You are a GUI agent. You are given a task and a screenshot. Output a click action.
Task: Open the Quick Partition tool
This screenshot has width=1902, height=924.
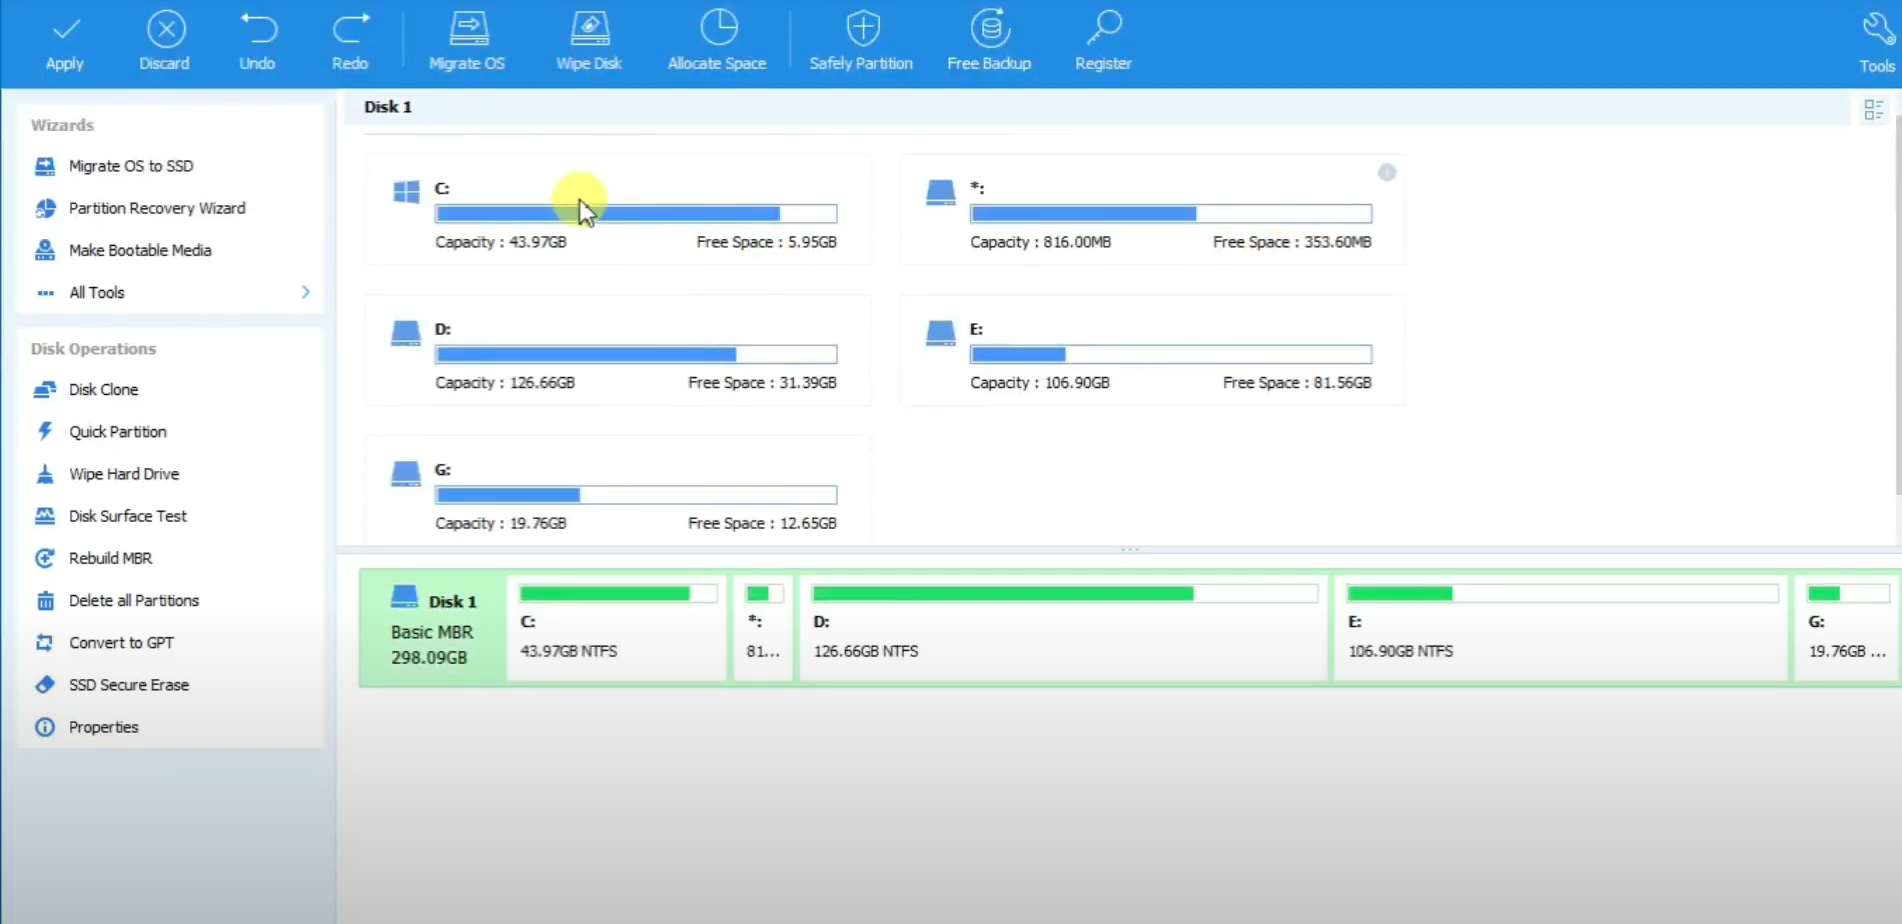[x=117, y=431]
